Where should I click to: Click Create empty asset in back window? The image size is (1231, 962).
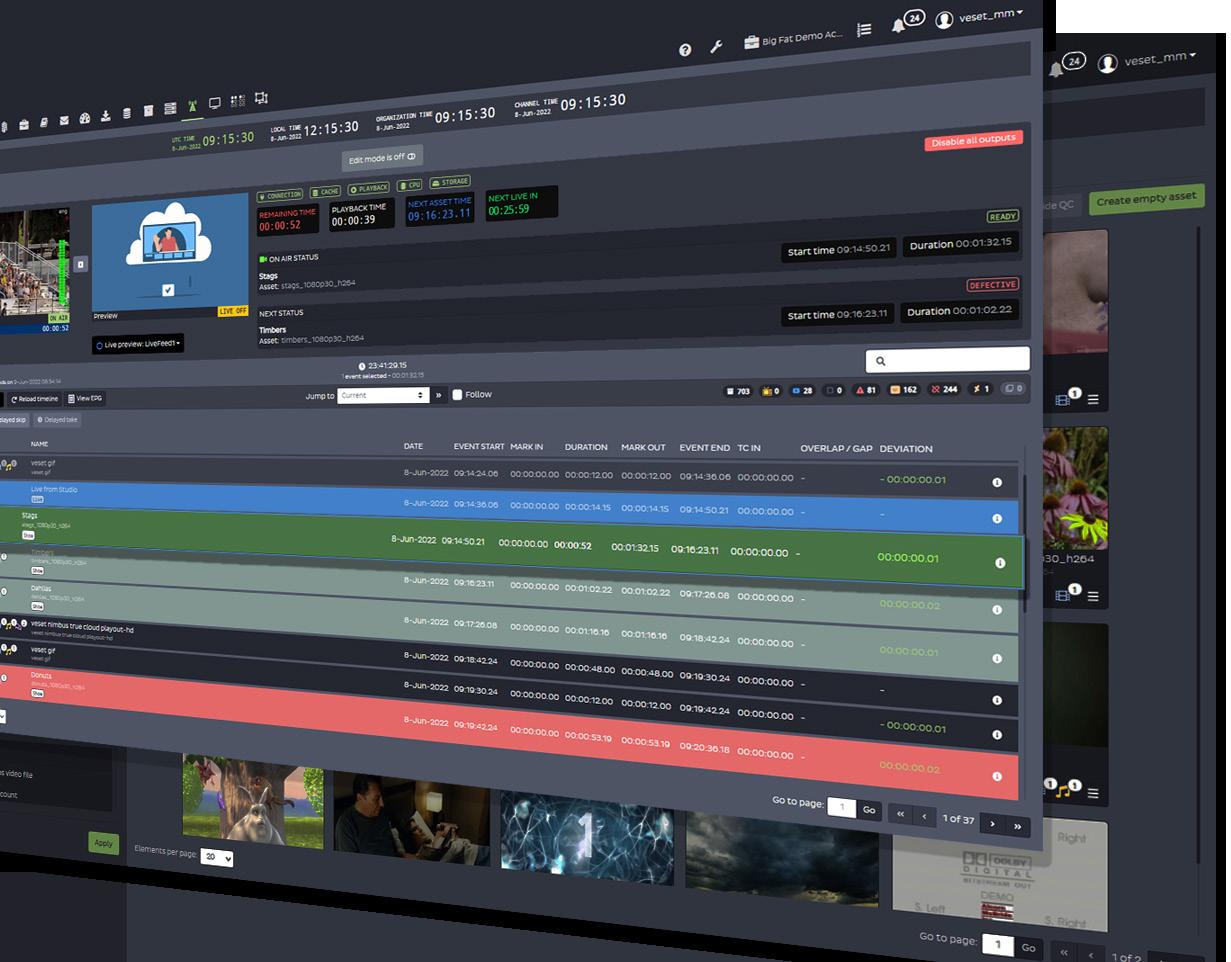pos(1146,199)
